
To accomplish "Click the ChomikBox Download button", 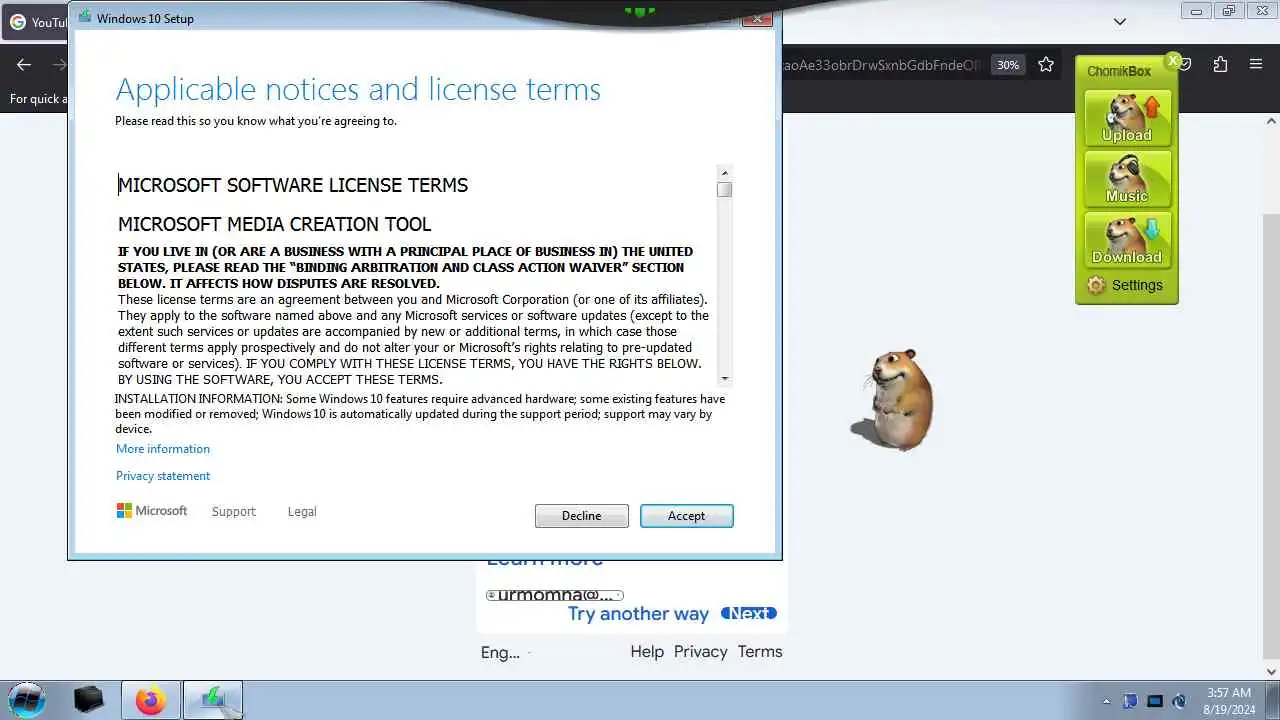I will click(1127, 240).
